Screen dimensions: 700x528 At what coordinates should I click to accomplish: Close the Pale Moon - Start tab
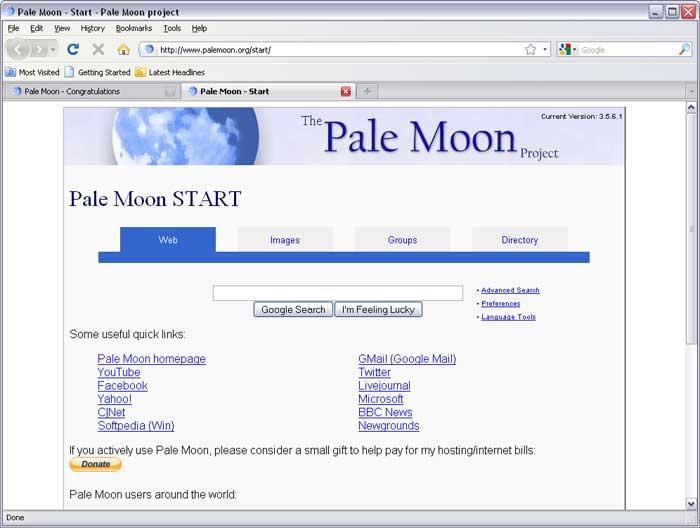pyautogui.click(x=346, y=91)
